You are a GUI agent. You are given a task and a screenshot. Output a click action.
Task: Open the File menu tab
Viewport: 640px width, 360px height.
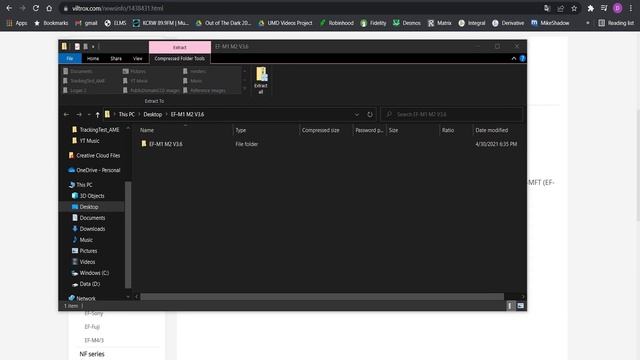click(x=70, y=58)
